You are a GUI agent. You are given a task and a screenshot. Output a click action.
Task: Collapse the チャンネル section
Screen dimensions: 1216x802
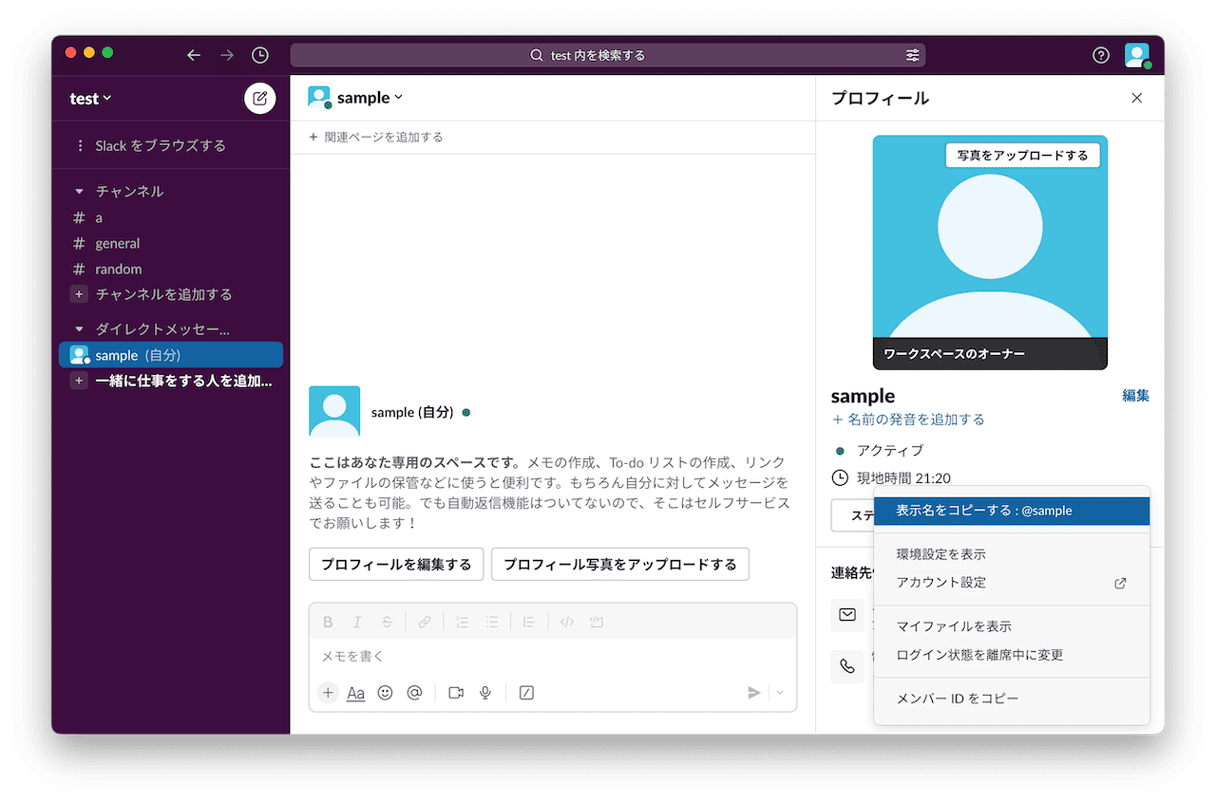(x=79, y=191)
